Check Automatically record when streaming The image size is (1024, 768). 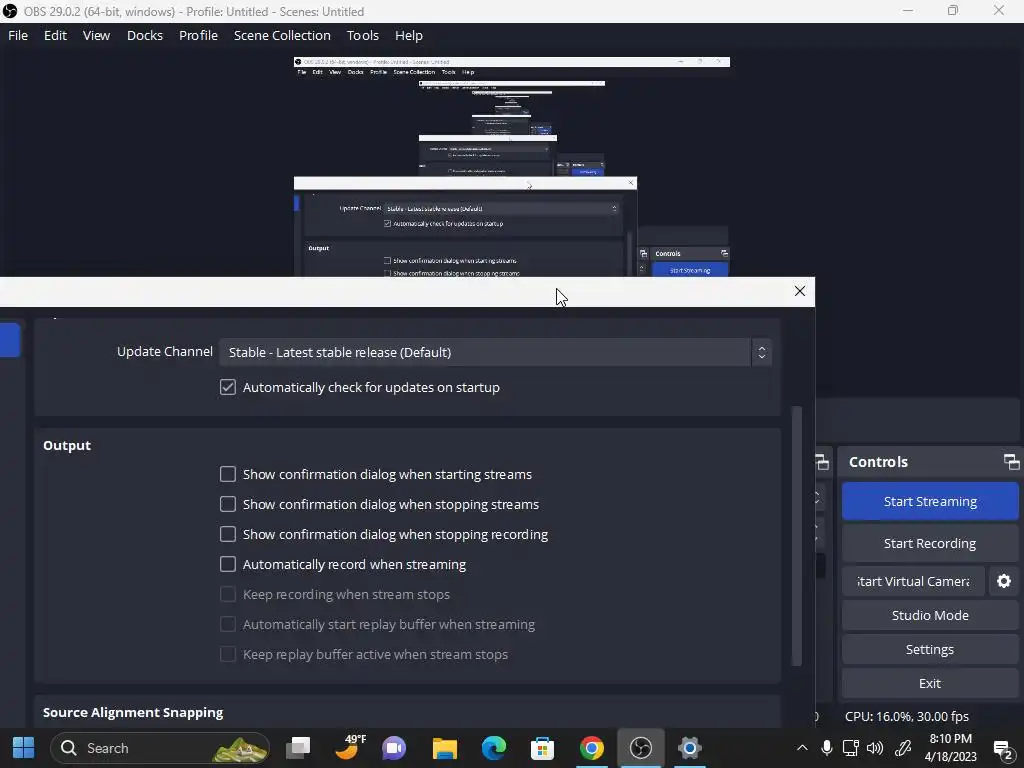[x=227, y=564]
